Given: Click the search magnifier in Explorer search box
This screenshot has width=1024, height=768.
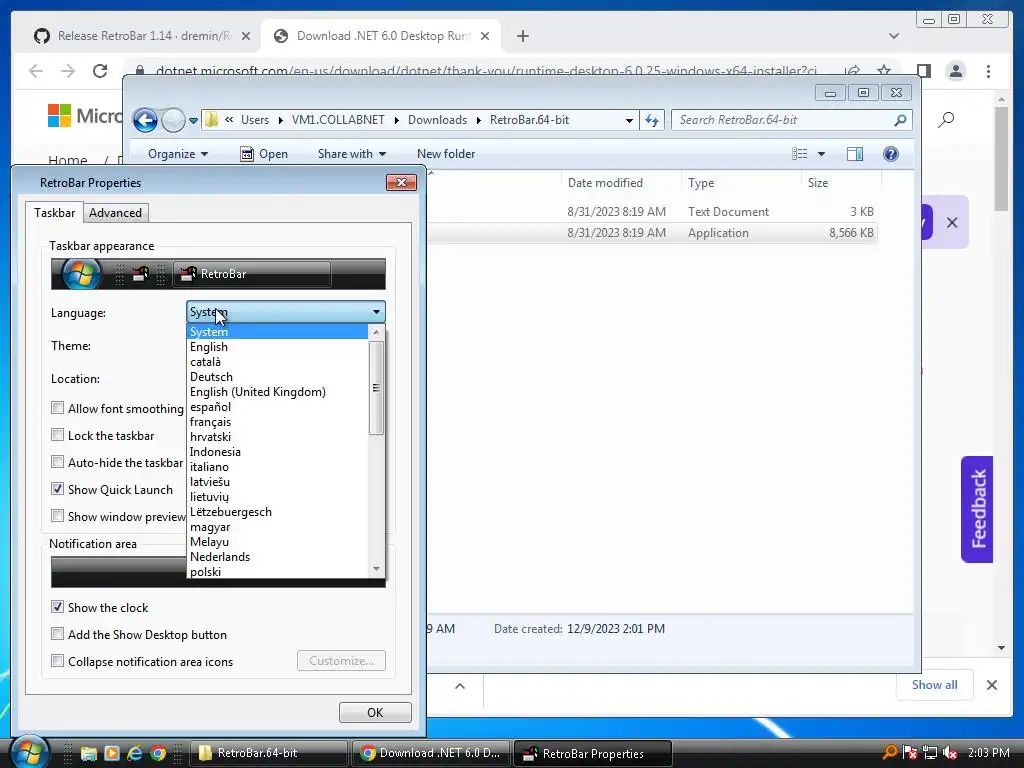Looking at the screenshot, I should pos(900,120).
